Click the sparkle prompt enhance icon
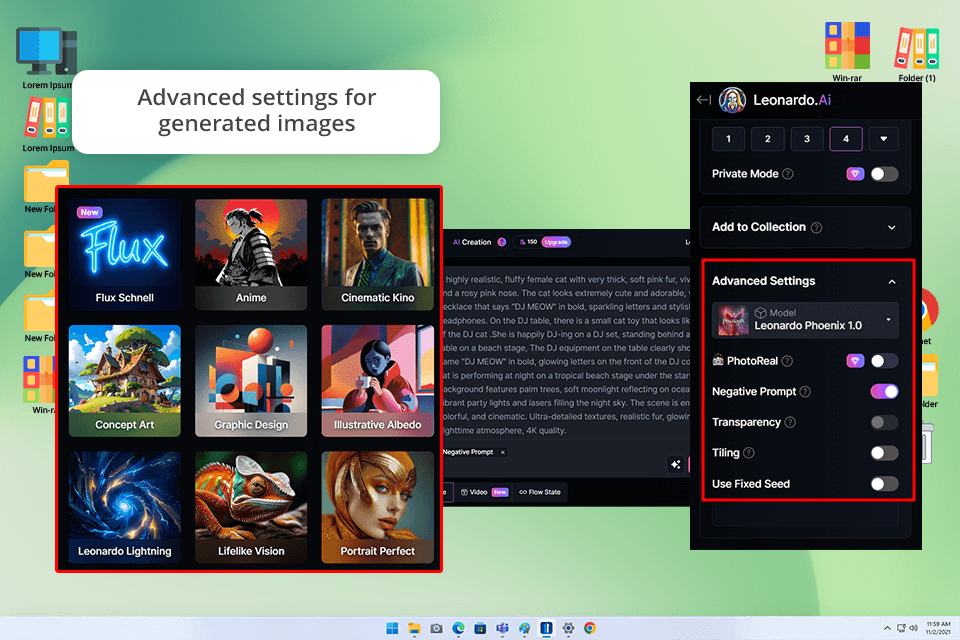This screenshot has width=960, height=640. 675,464
